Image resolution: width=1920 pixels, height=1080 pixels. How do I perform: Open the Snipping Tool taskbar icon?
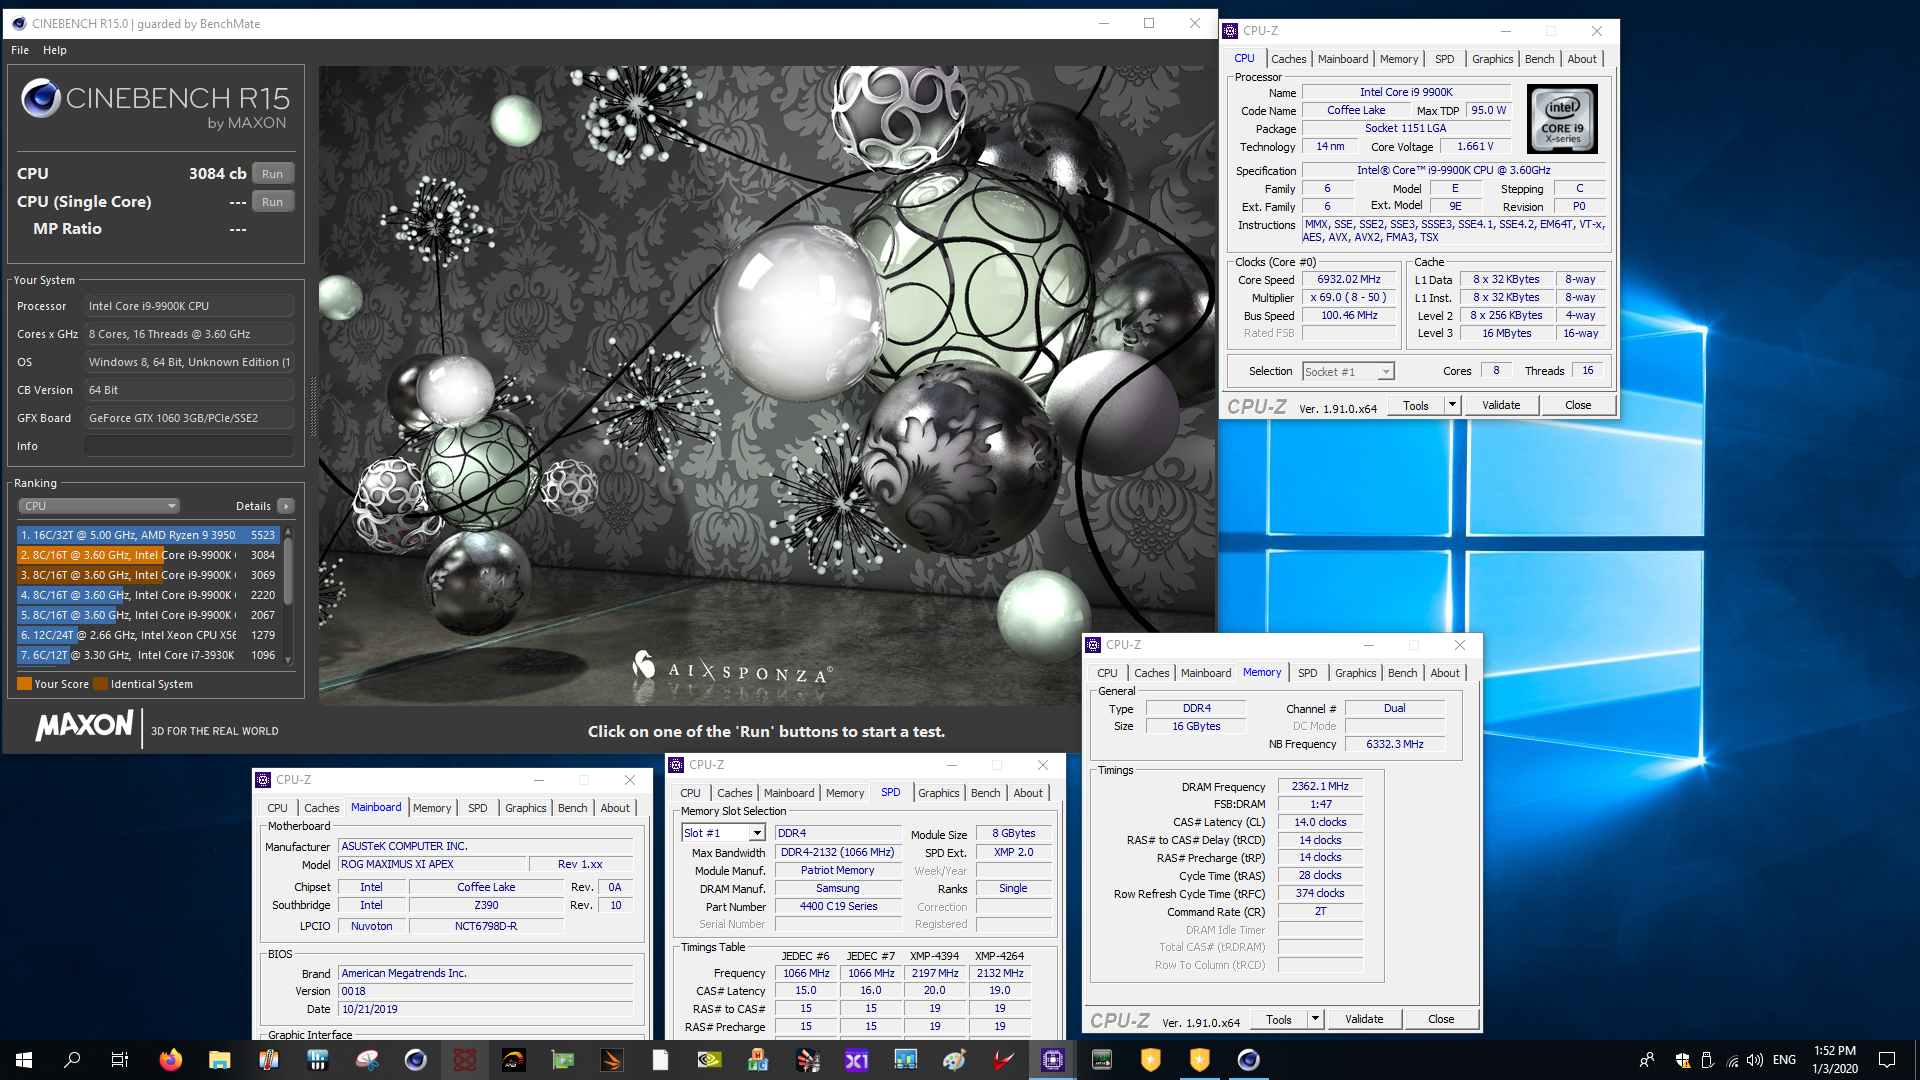tap(367, 1060)
